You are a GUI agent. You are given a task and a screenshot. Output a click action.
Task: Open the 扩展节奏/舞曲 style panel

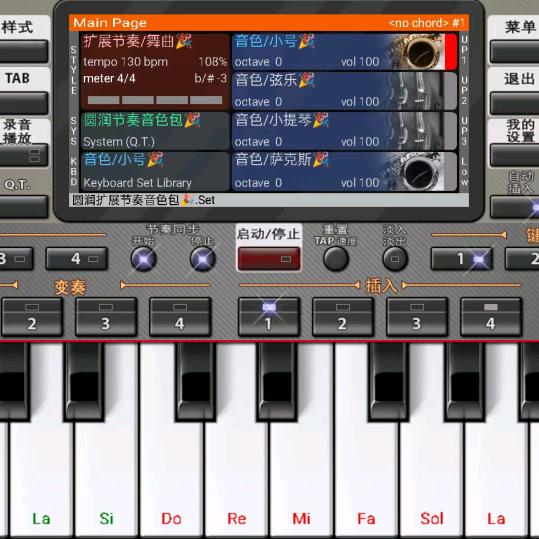coord(155,71)
